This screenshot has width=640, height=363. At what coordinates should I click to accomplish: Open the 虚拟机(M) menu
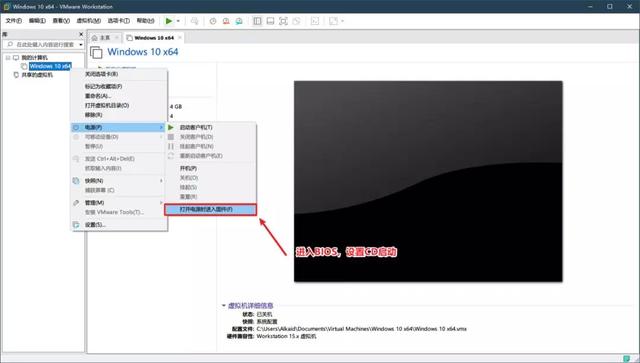pyautogui.click(x=89, y=20)
